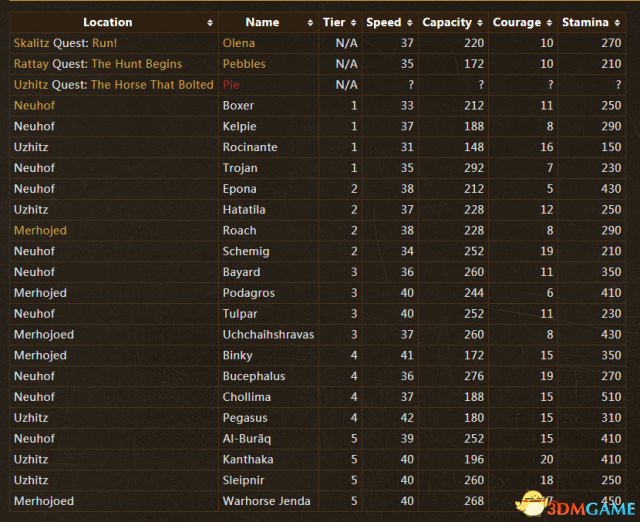Viewport: 640px width, 522px height.
Task: Open the Skalitz location link
Action: pyautogui.click(x=31, y=43)
